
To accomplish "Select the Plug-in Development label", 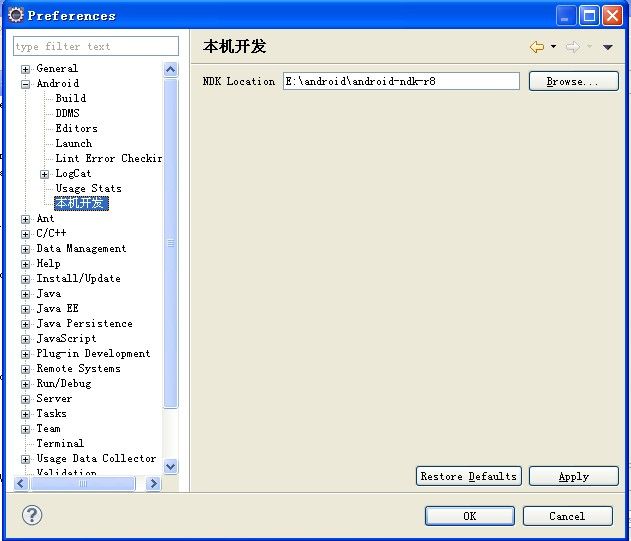I will (x=93, y=353).
